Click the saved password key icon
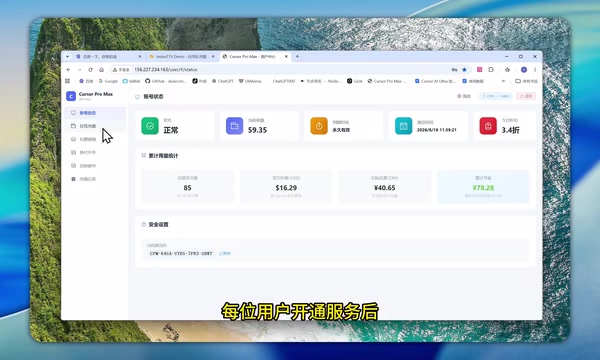Viewport: 600px width, 360px height. coord(454,70)
